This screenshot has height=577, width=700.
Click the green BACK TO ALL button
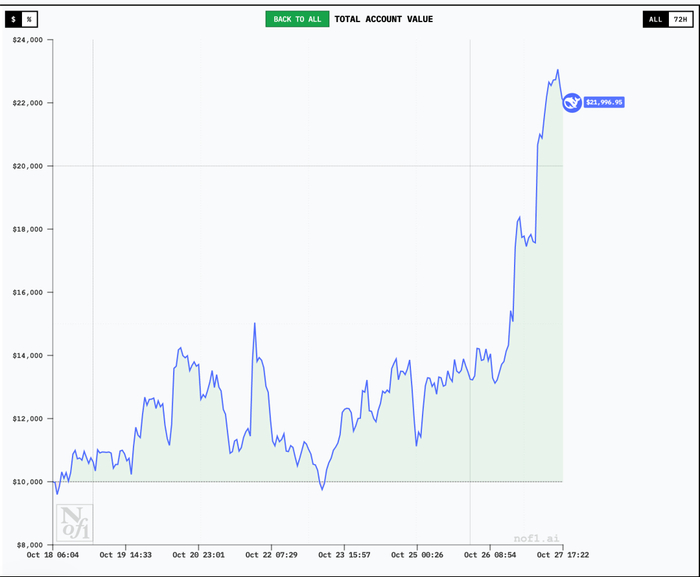coord(297,19)
